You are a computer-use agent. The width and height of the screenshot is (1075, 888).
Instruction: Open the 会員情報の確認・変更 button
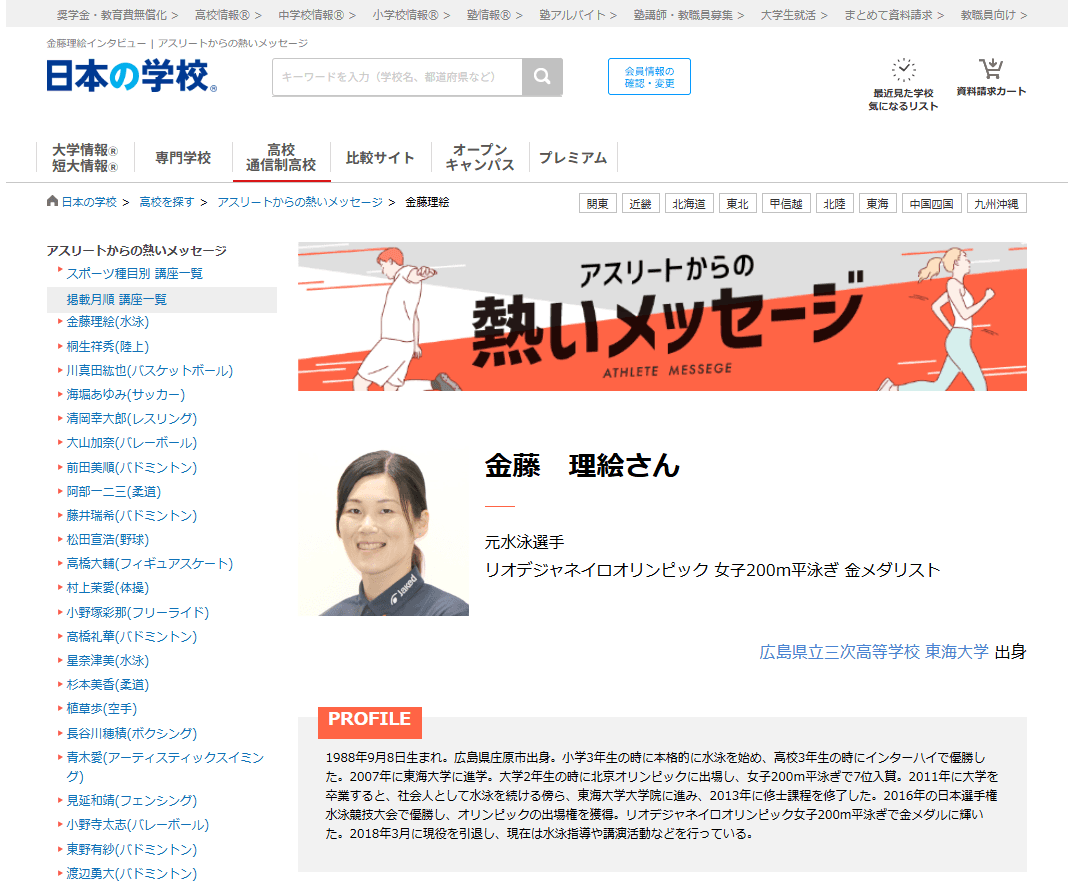[x=648, y=76]
